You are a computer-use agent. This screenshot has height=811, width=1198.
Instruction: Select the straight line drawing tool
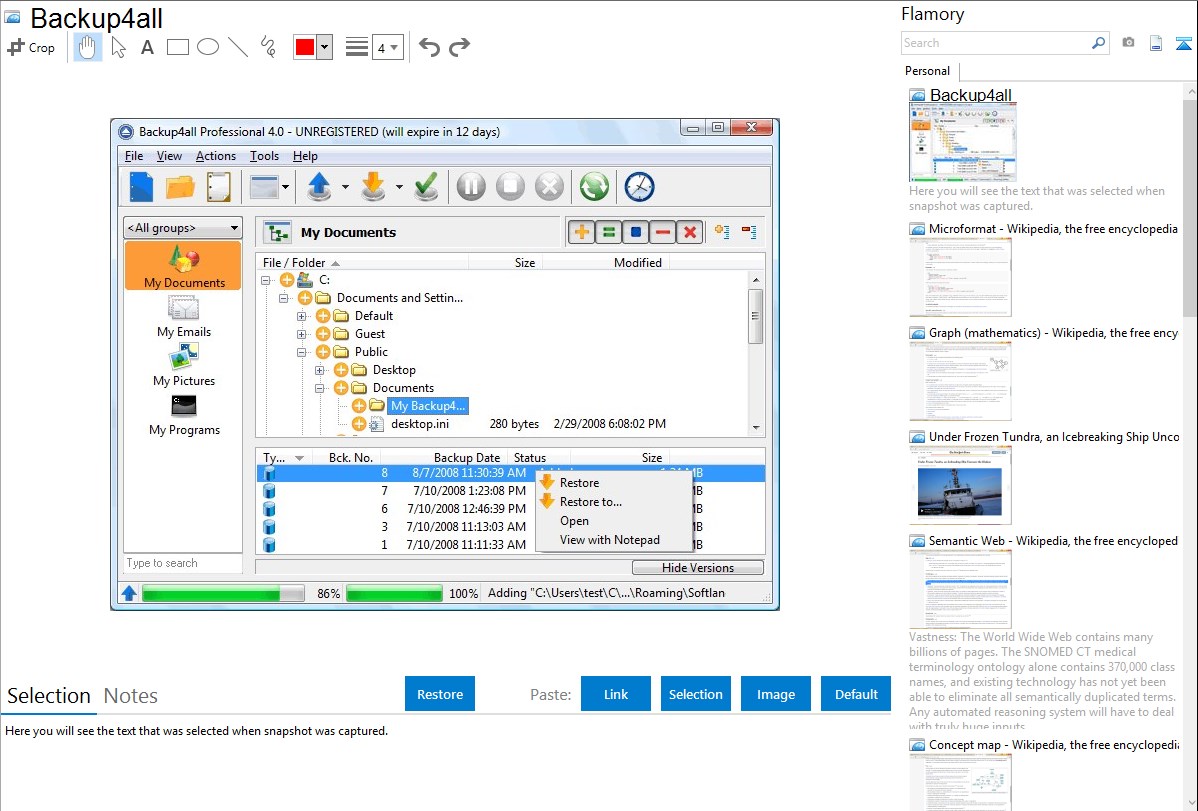(238, 47)
